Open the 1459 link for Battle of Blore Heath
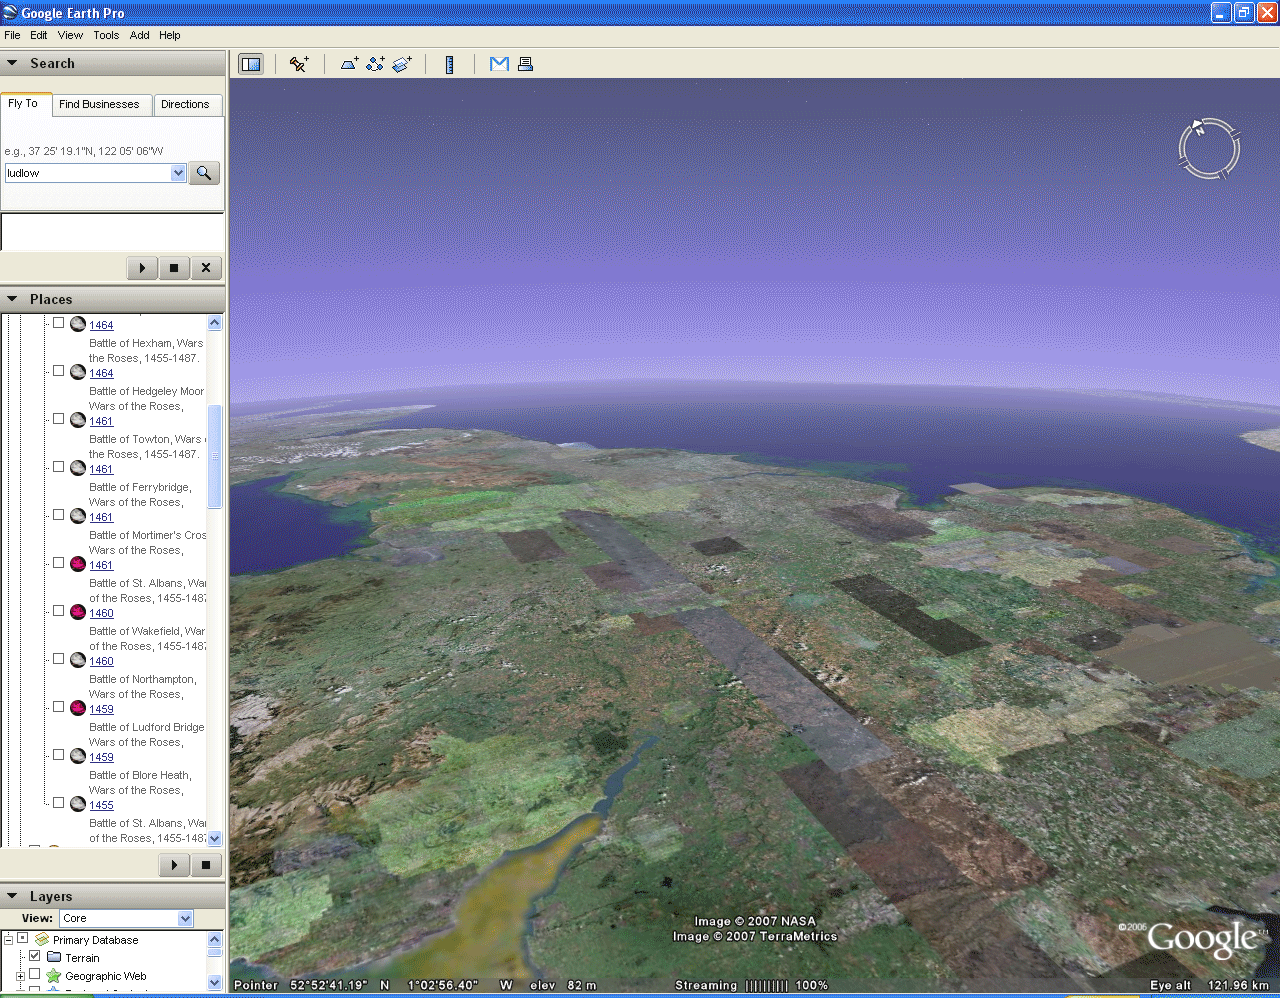 [x=101, y=757]
